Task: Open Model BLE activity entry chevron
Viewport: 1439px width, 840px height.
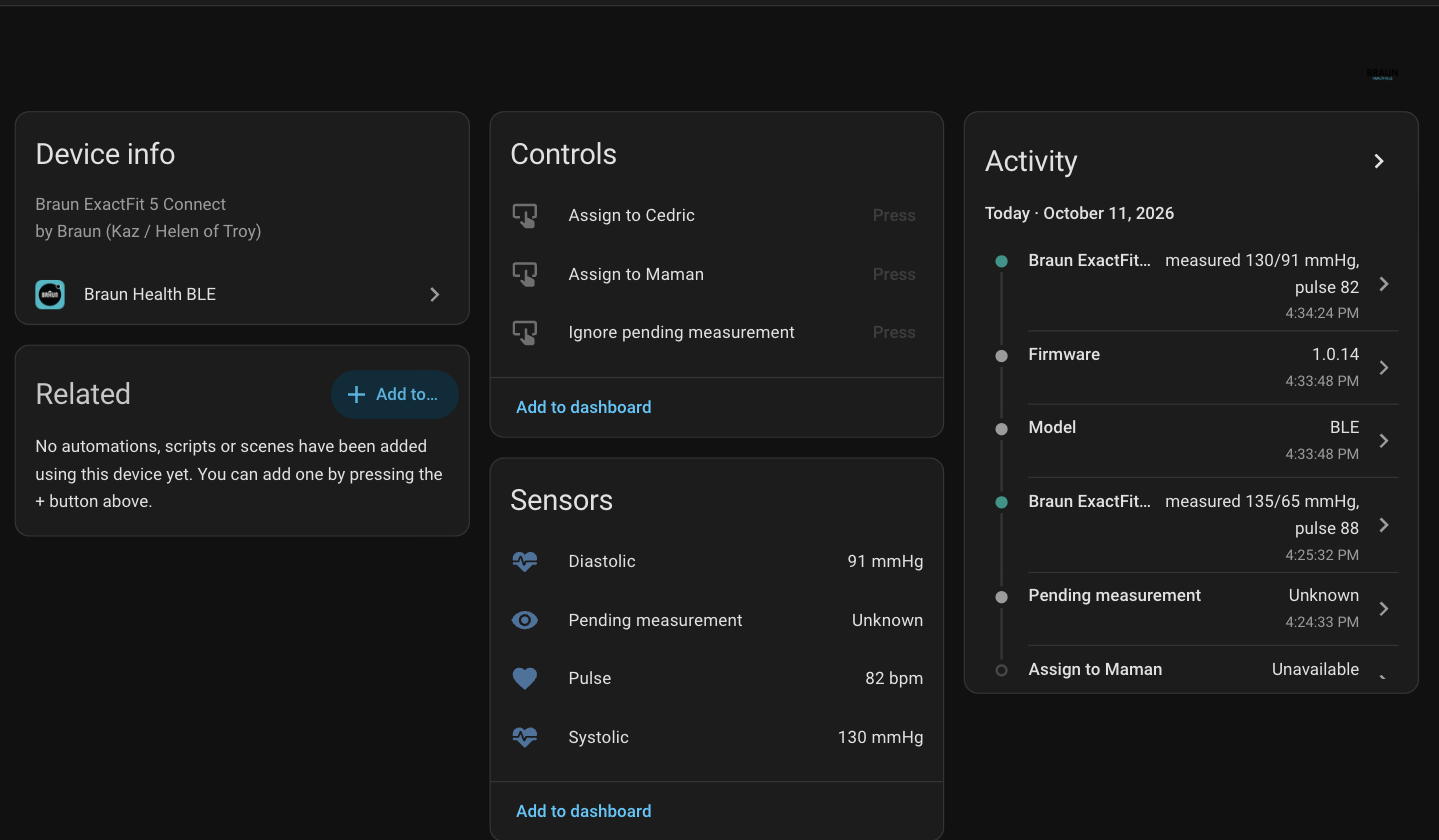Action: (x=1384, y=440)
